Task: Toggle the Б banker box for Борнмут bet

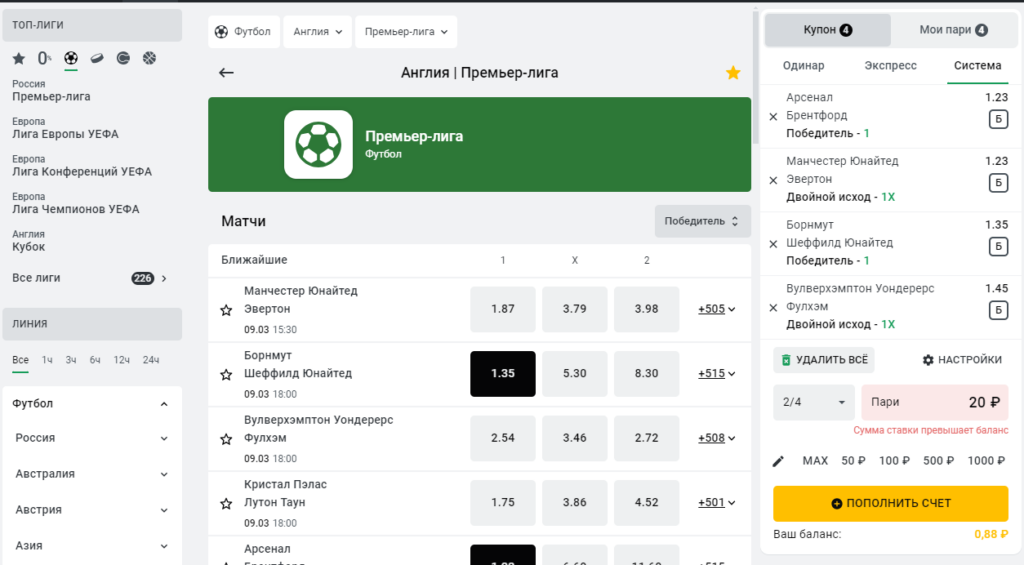Action: [998, 246]
